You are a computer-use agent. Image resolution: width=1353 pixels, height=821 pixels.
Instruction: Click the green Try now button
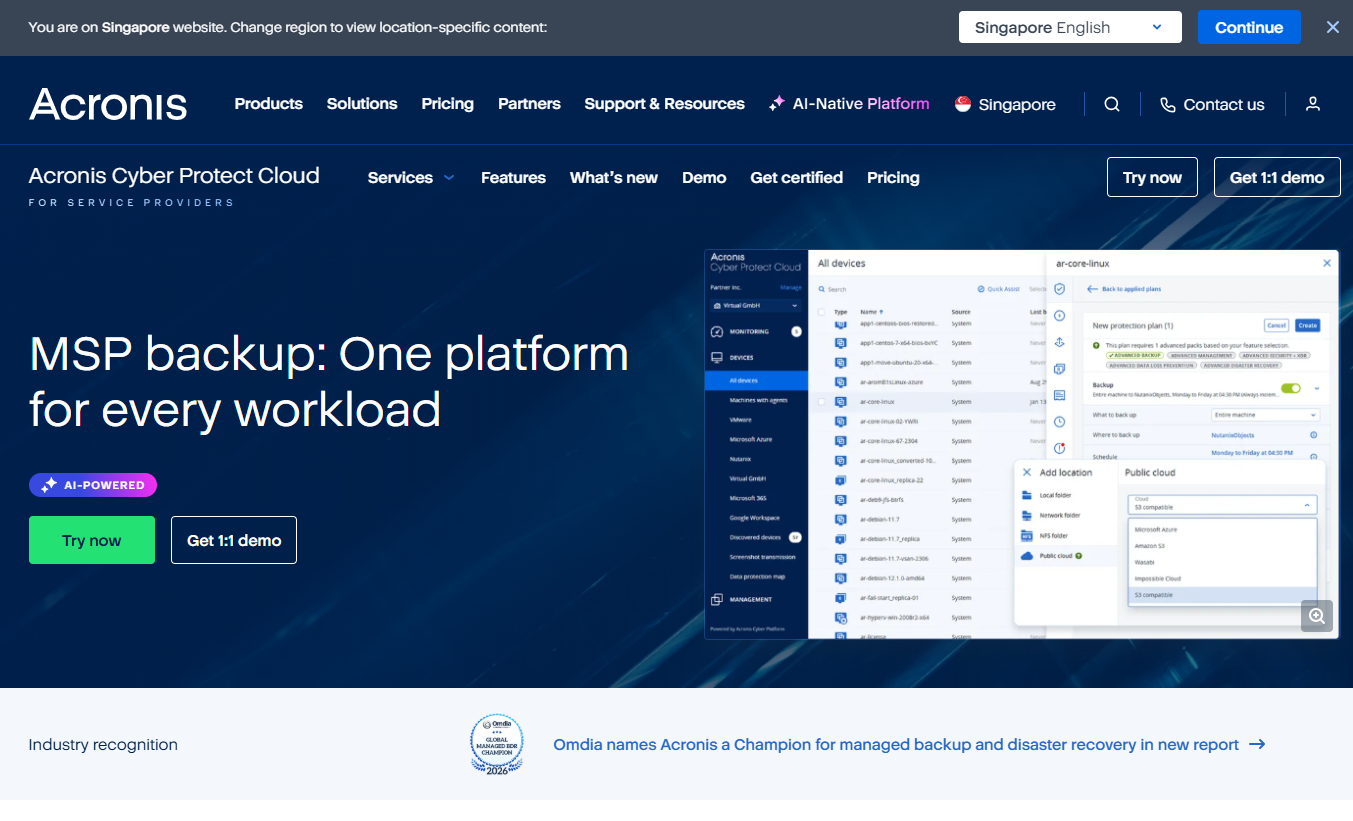pos(92,540)
